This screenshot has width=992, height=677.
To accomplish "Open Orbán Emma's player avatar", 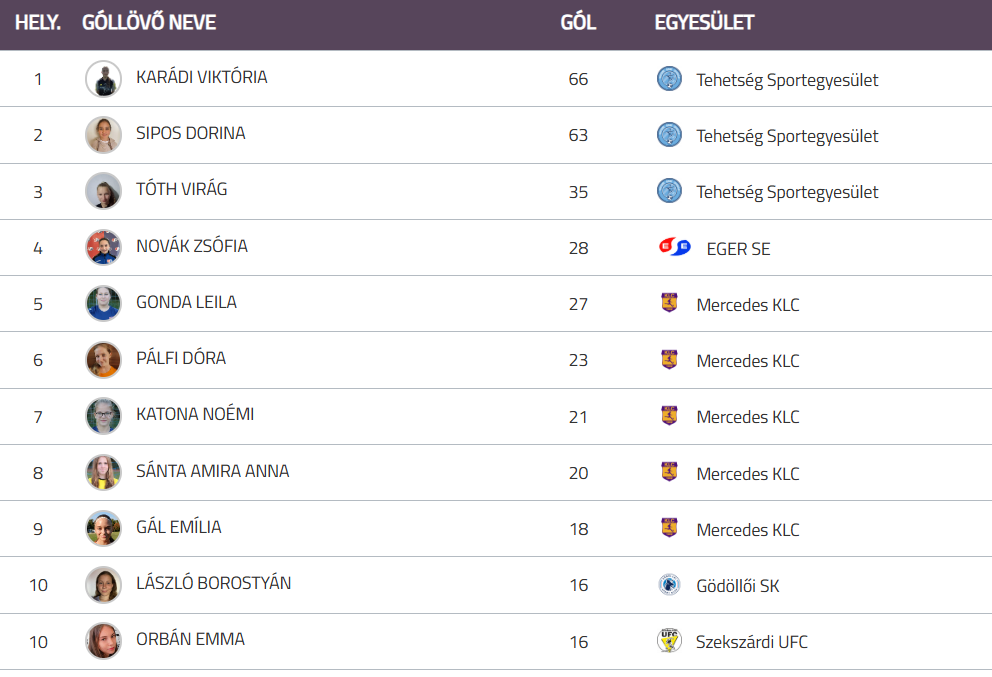I will pyautogui.click(x=103, y=641).
